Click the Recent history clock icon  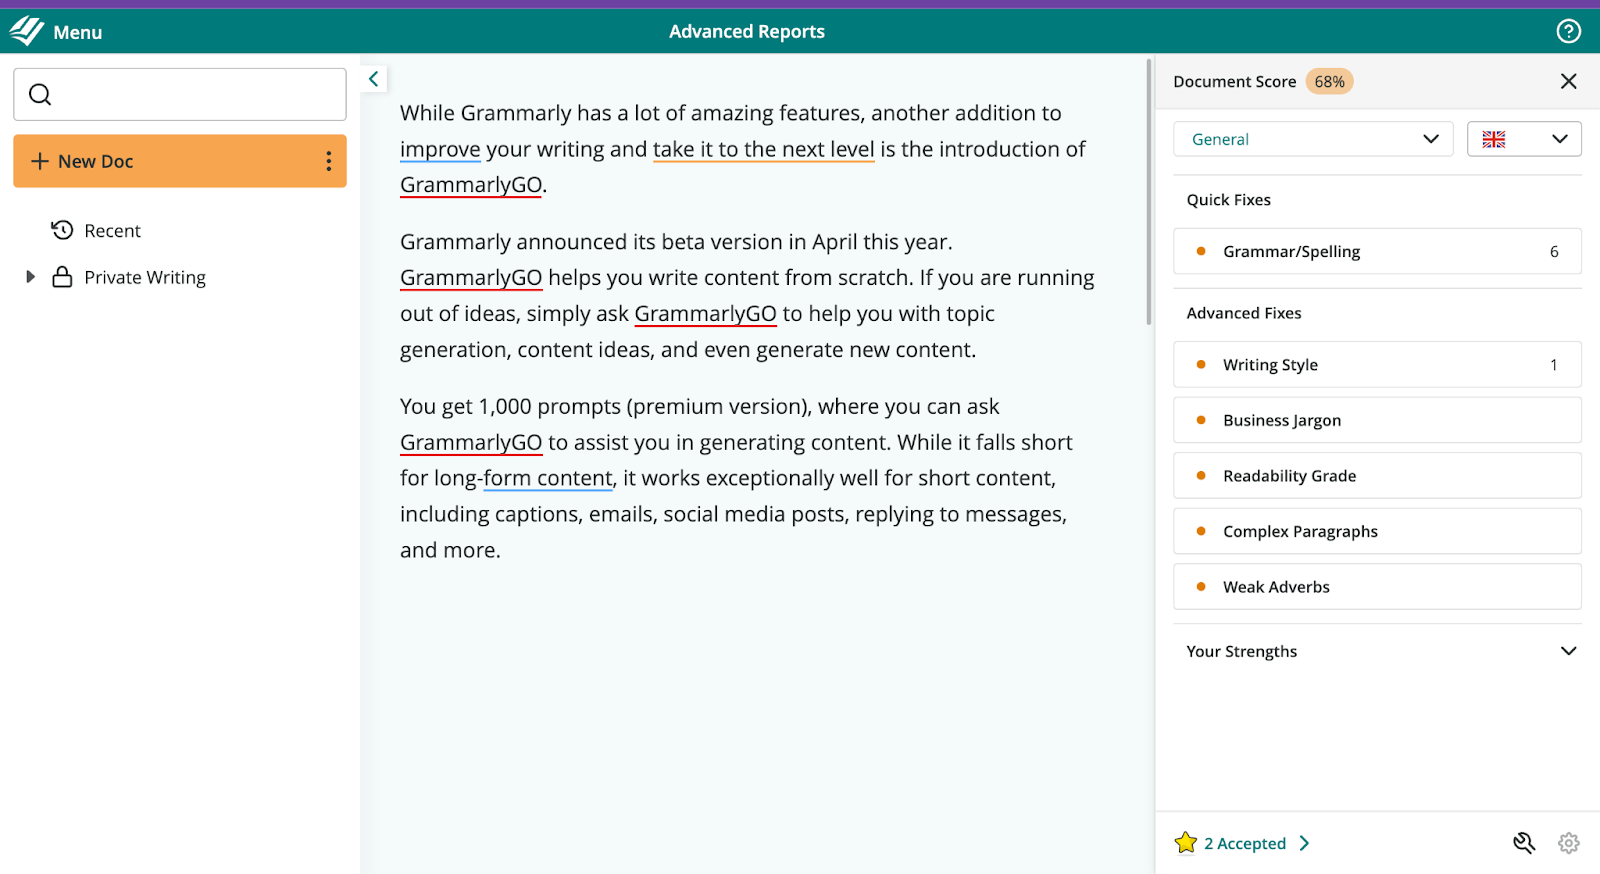62,230
